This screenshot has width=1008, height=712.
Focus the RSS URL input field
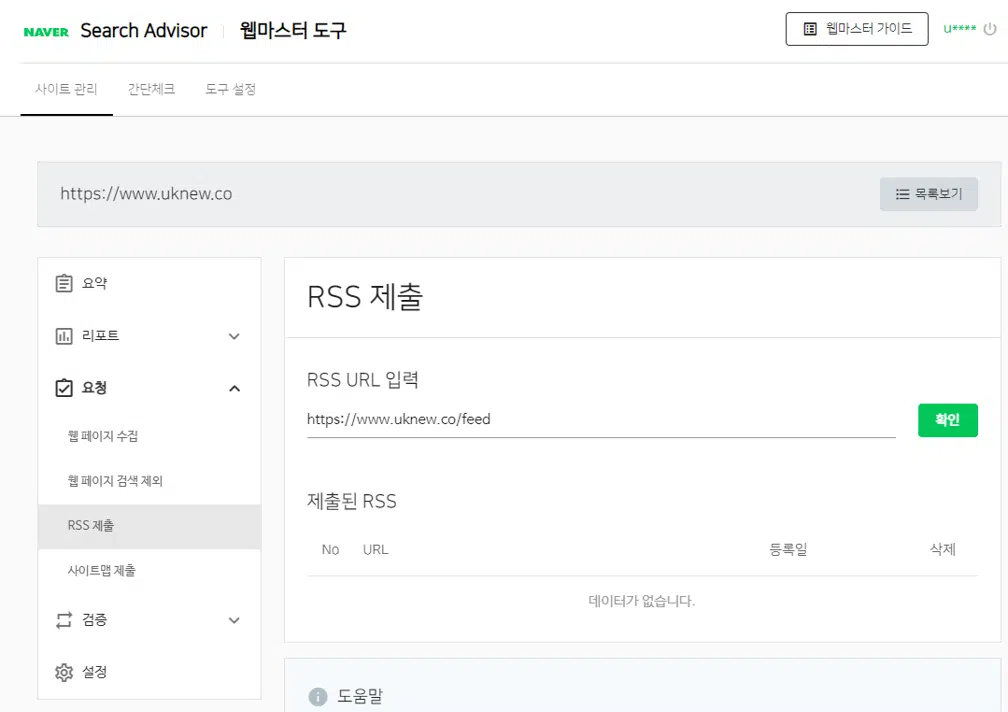(x=601, y=420)
